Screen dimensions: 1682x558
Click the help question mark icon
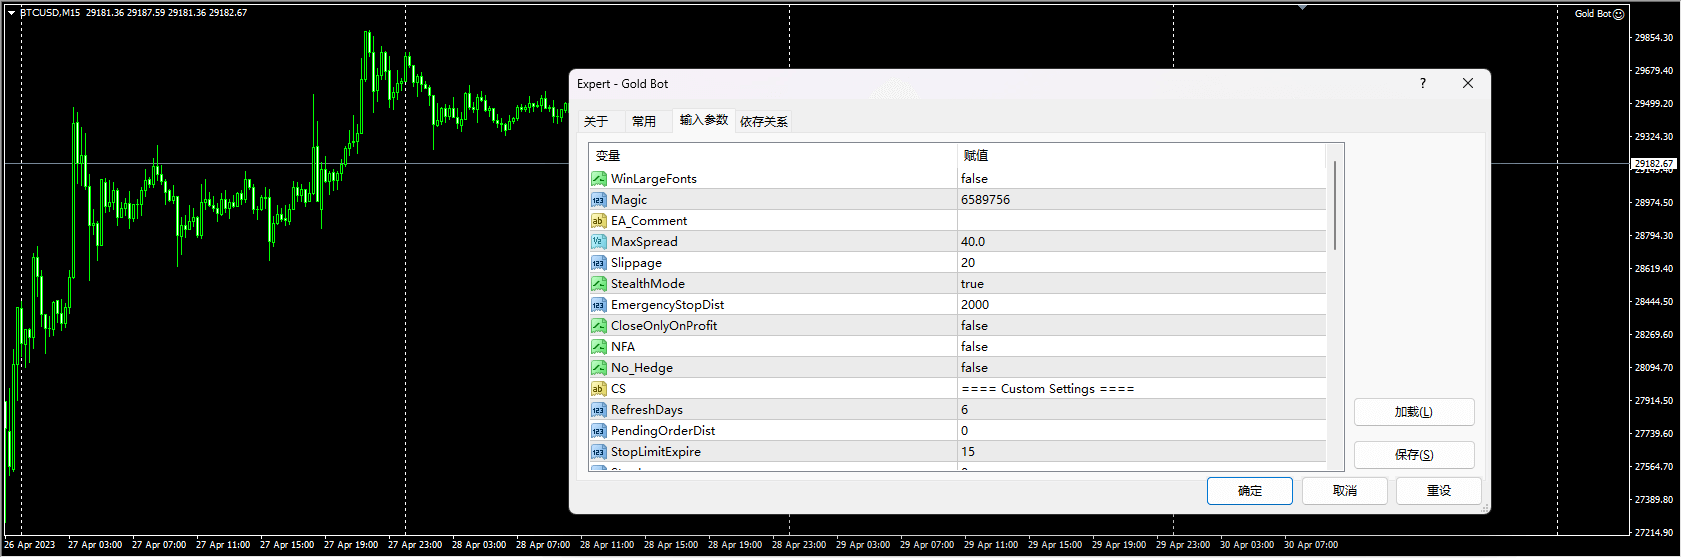tap(1422, 84)
